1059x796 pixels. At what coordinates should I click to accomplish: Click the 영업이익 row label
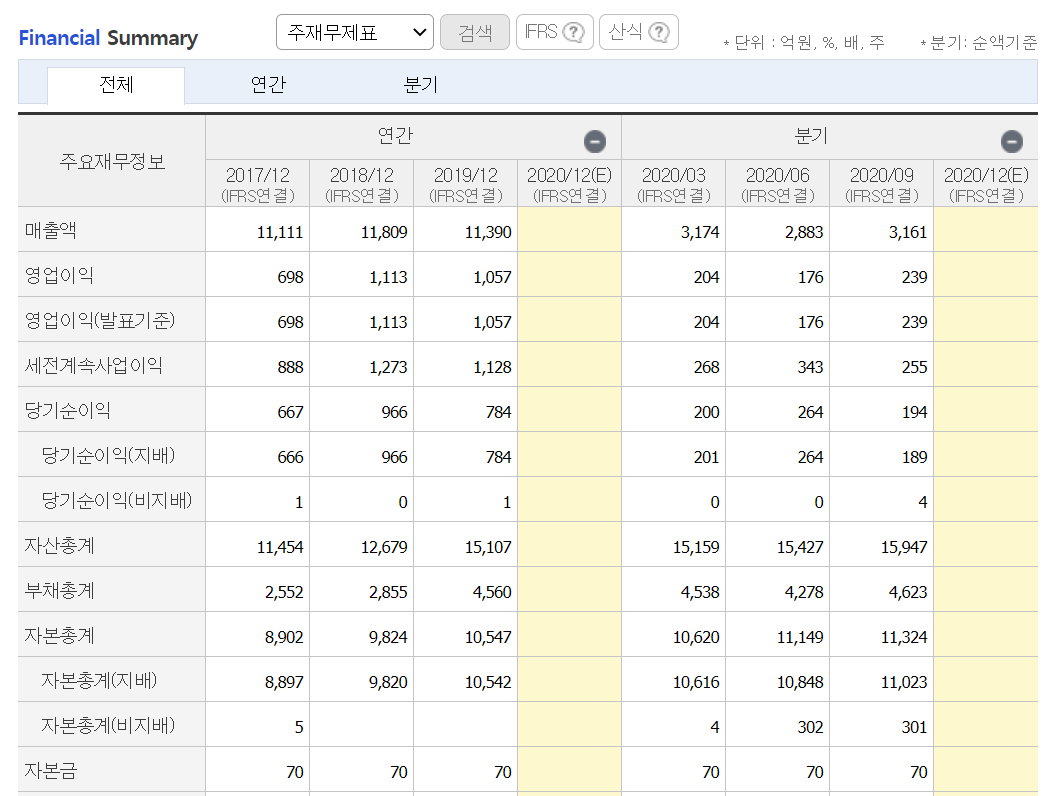[59, 275]
